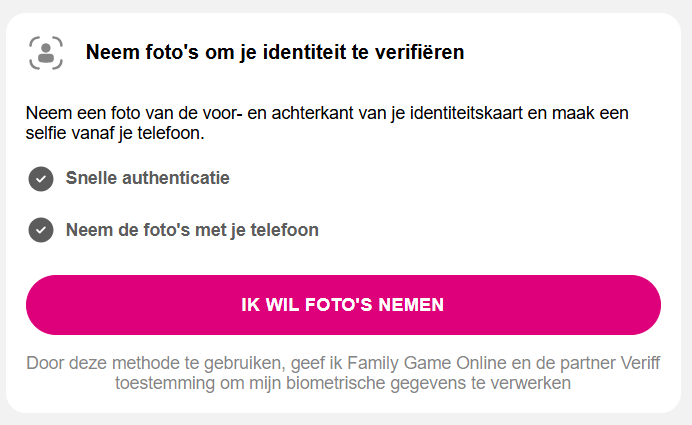
Task: Click the checkmark beside Neem de foto's met je telefoon
Action: click(41, 230)
